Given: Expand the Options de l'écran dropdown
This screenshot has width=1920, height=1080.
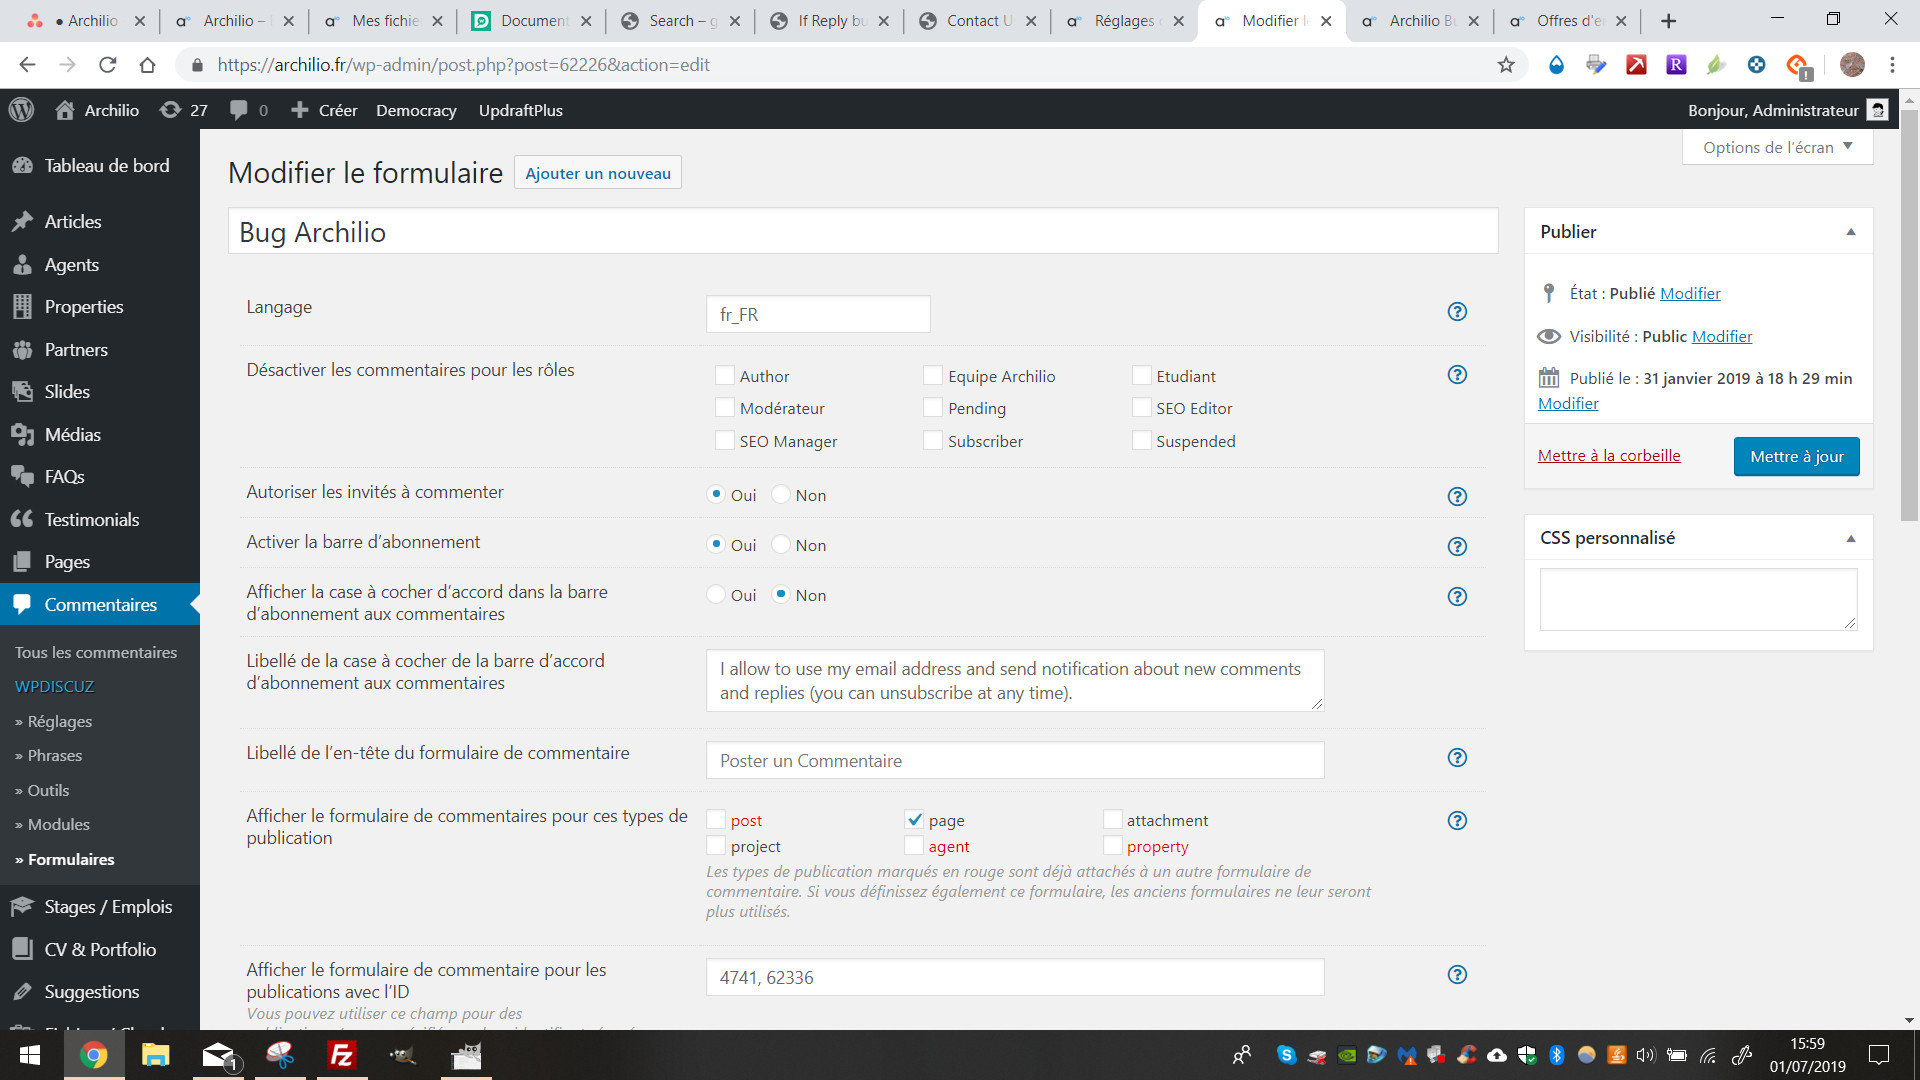Looking at the screenshot, I should [1777, 147].
